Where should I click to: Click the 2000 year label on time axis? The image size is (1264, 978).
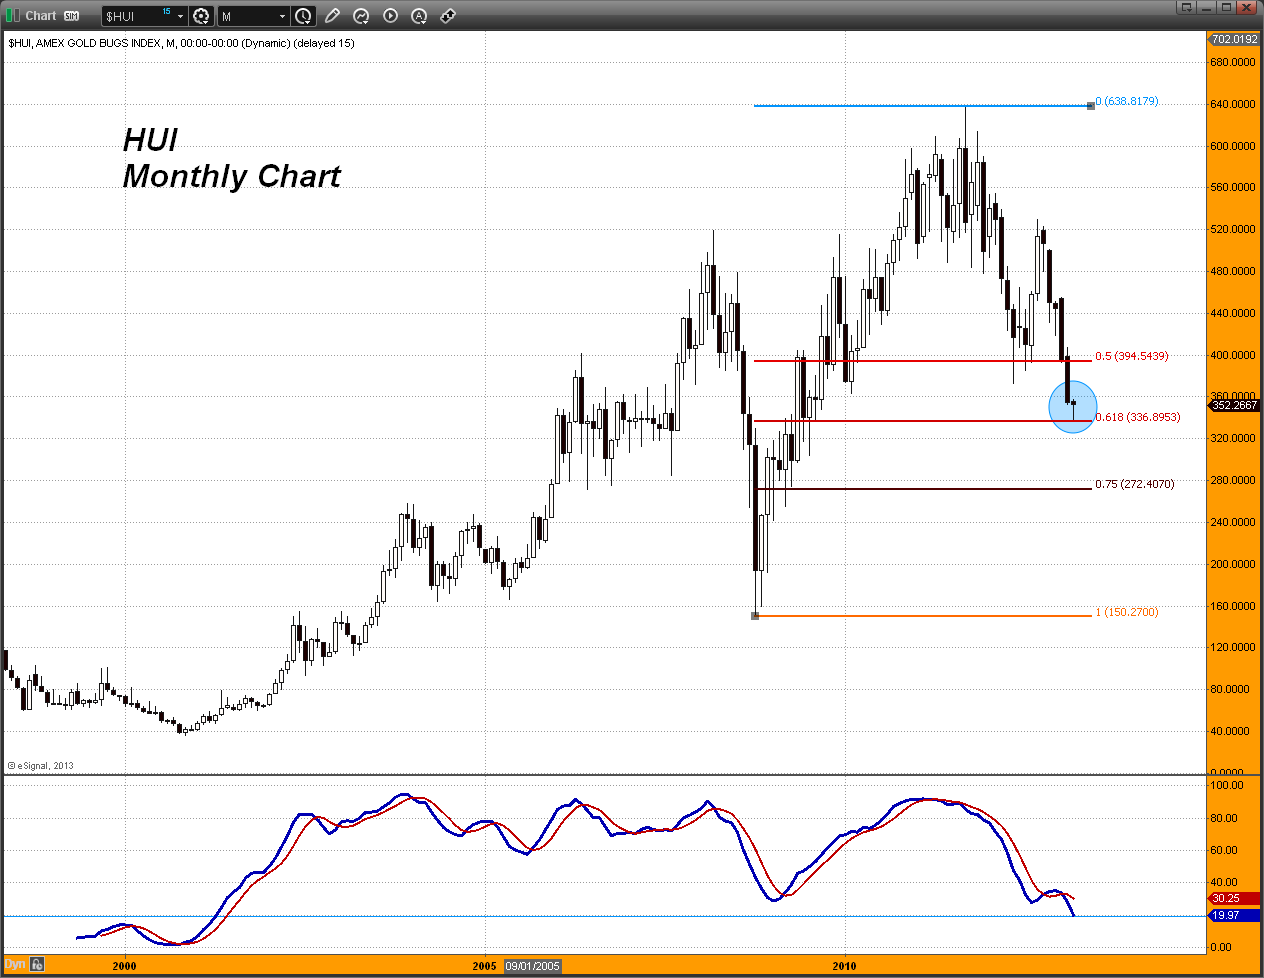(124, 966)
